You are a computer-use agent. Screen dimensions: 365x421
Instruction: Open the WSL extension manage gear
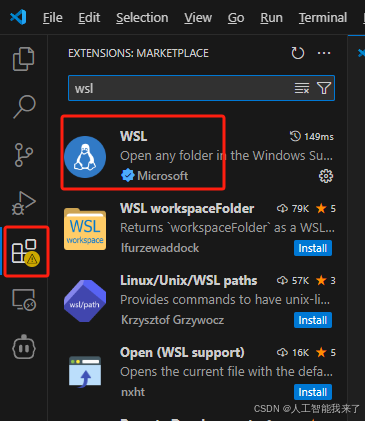pyautogui.click(x=326, y=176)
